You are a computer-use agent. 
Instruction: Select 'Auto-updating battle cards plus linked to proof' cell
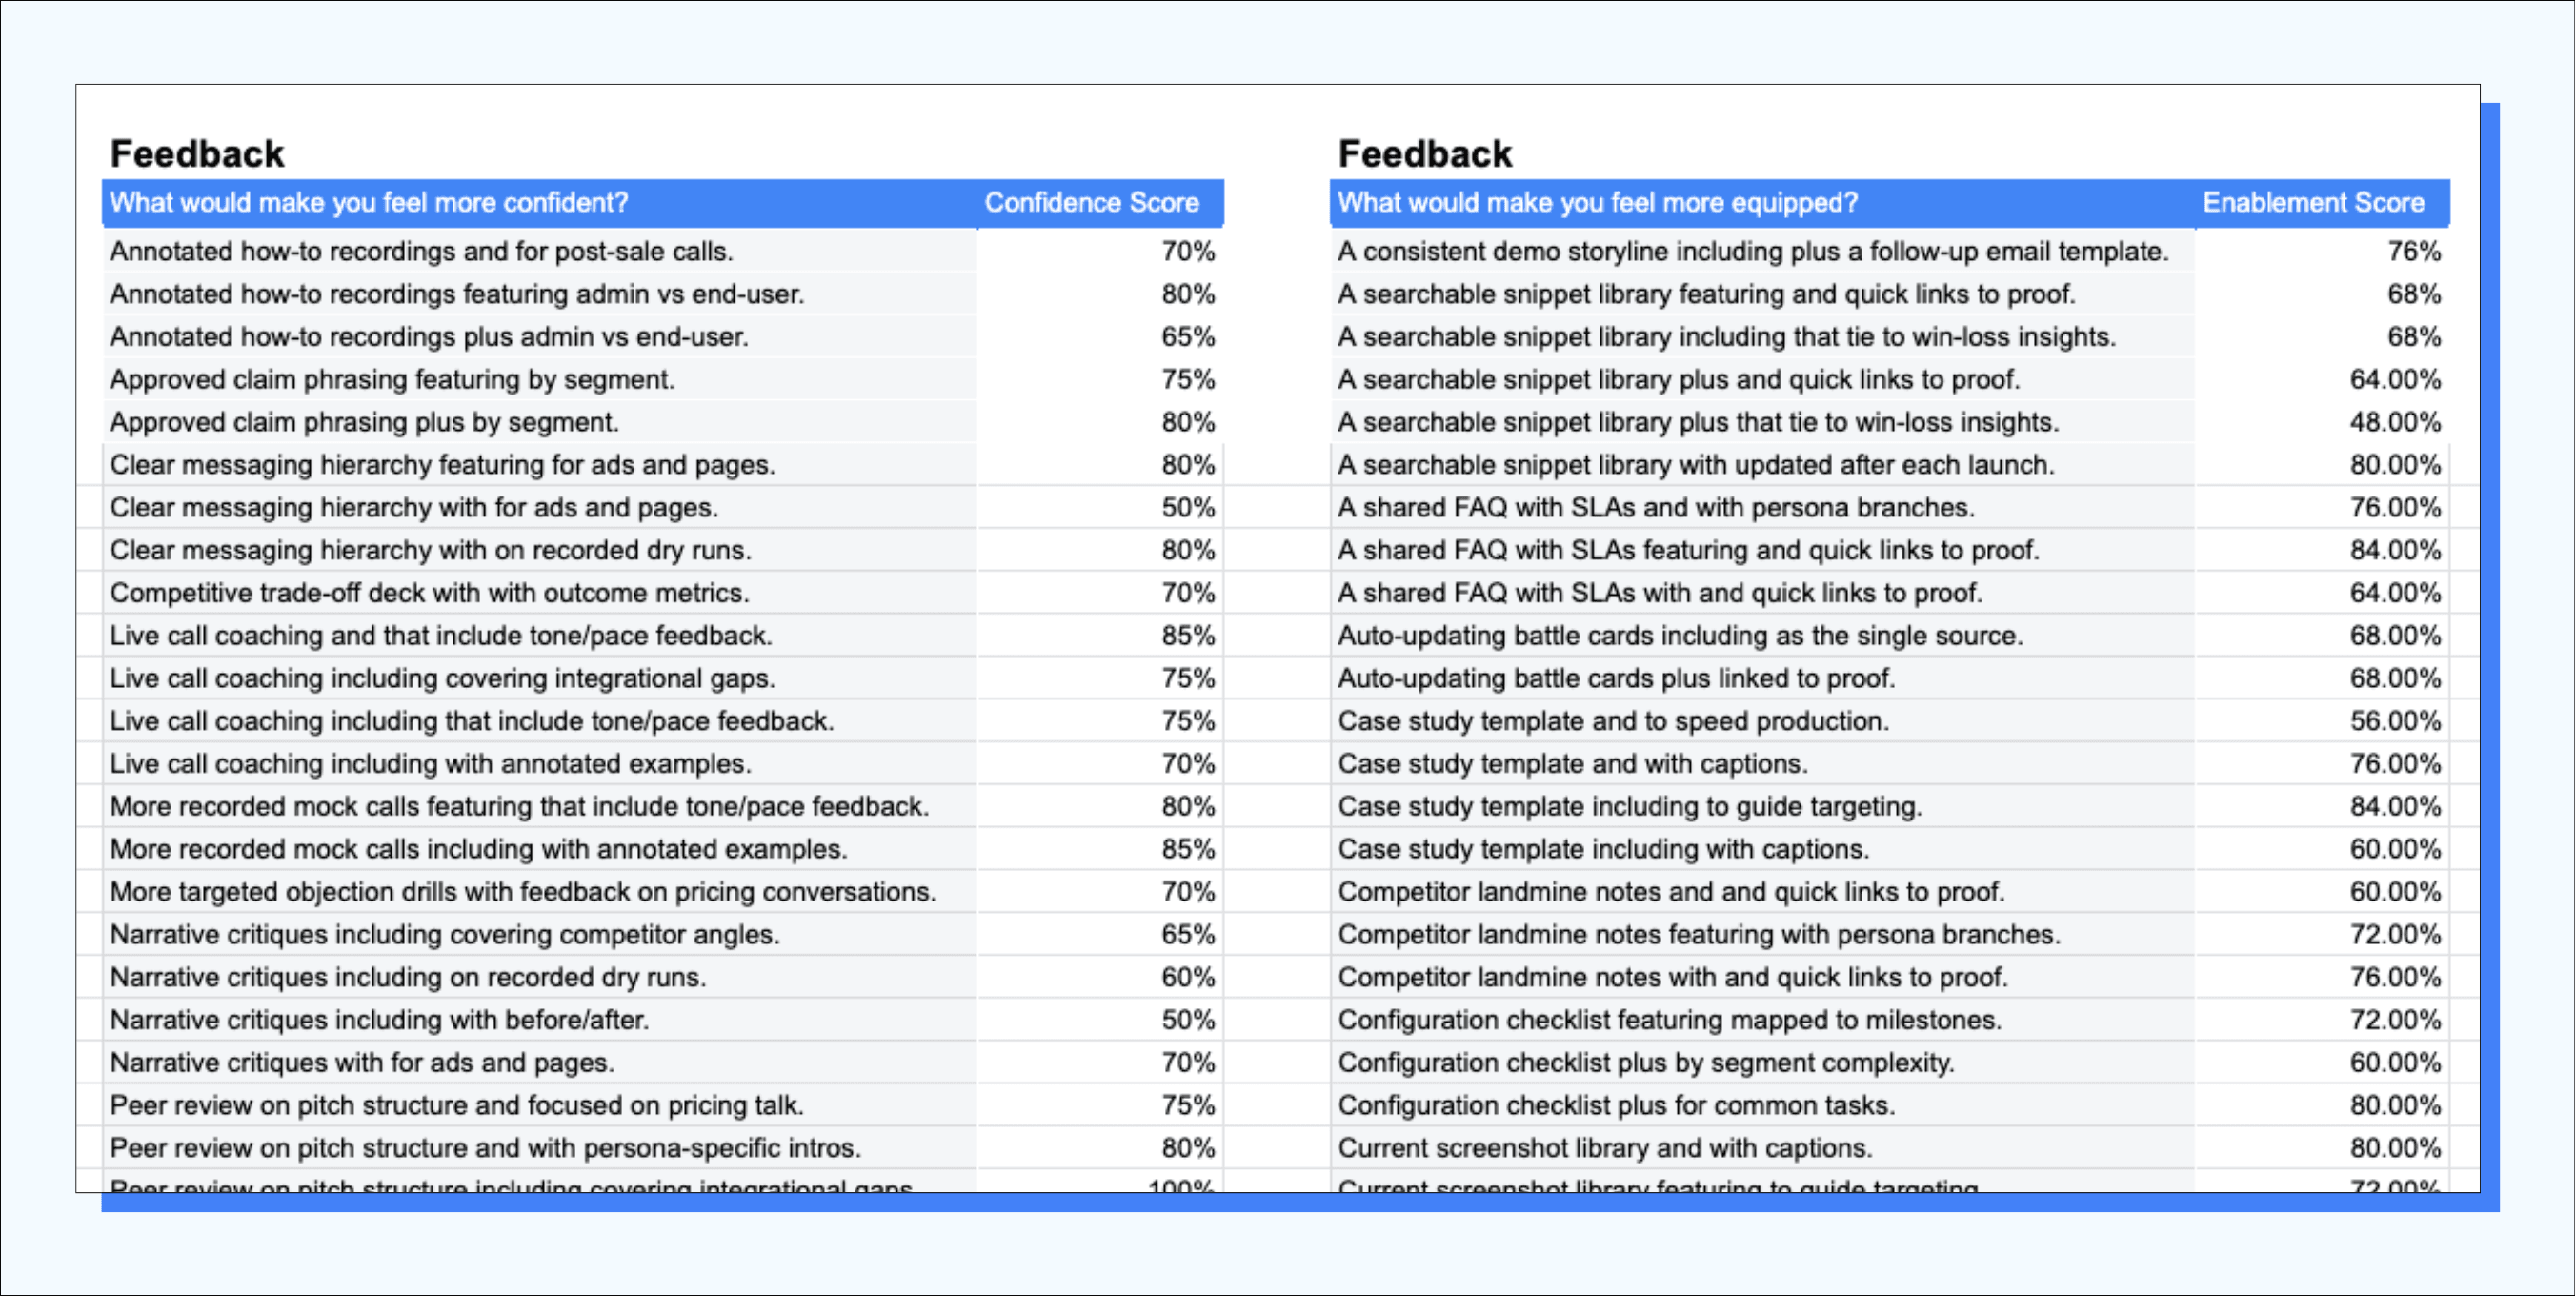click(x=1616, y=678)
